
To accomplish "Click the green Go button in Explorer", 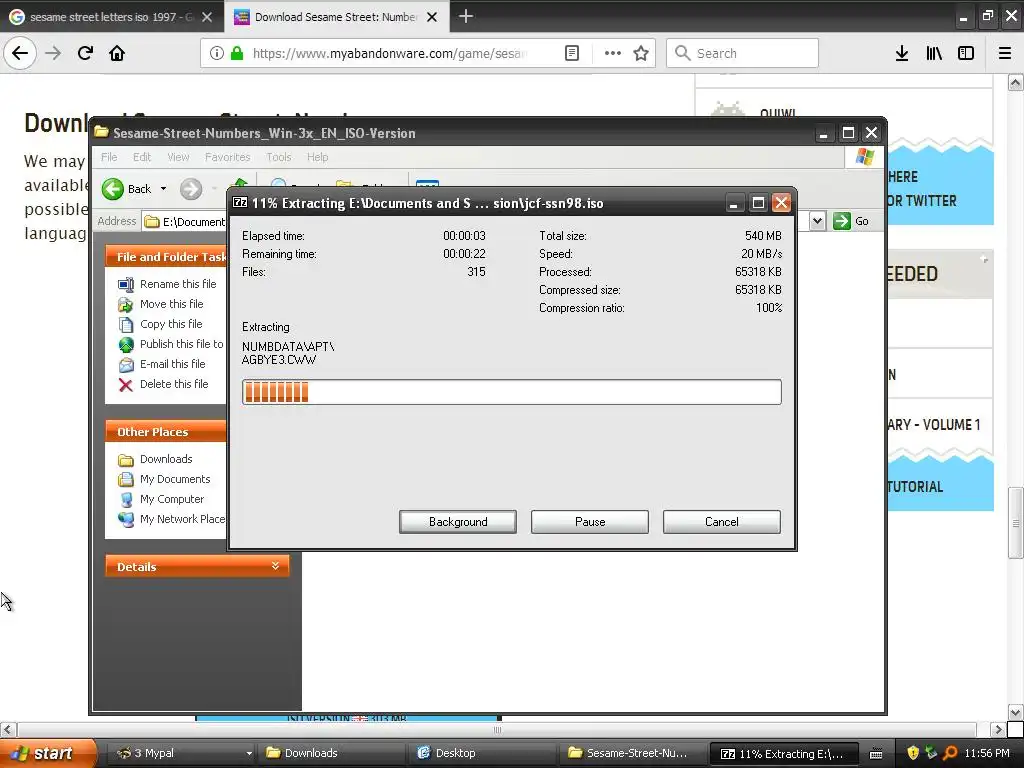I will (x=852, y=221).
